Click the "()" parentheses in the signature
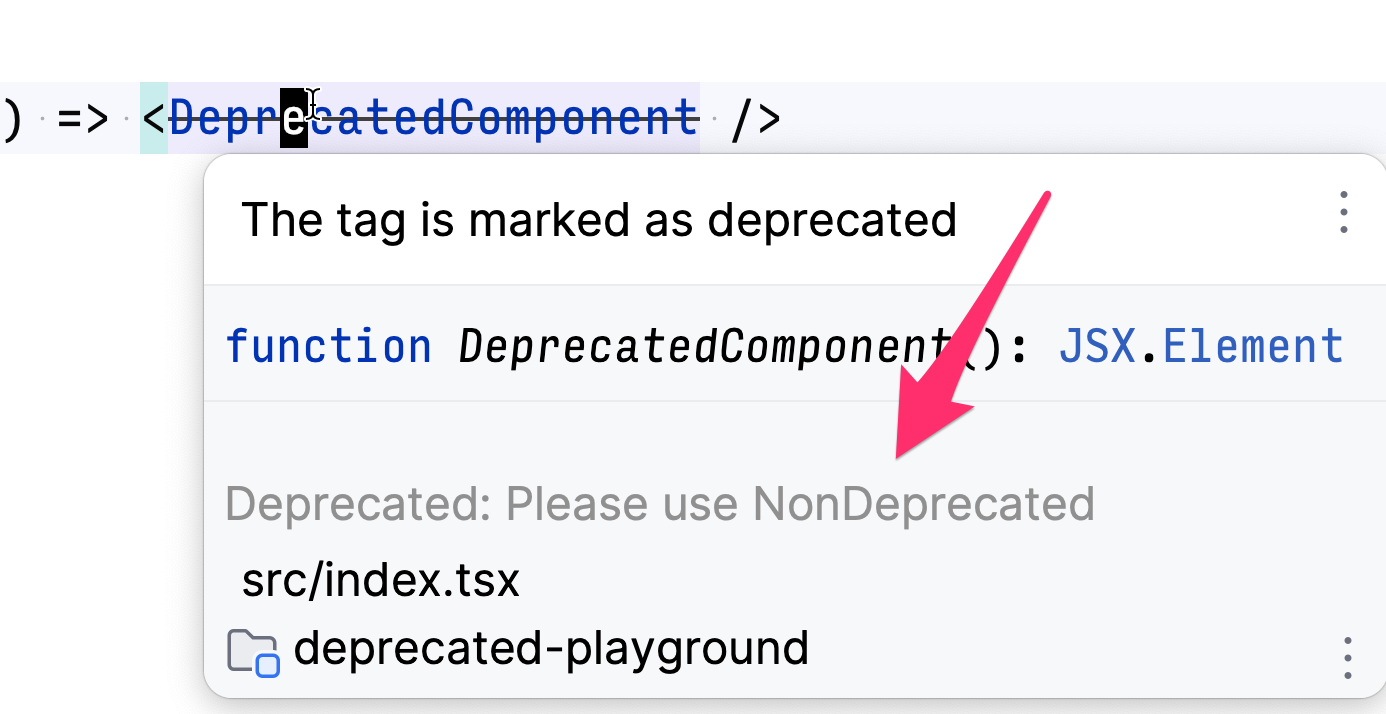Image resolution: width=1386 pixels, height=714 pixels. (x=981, y=347)
